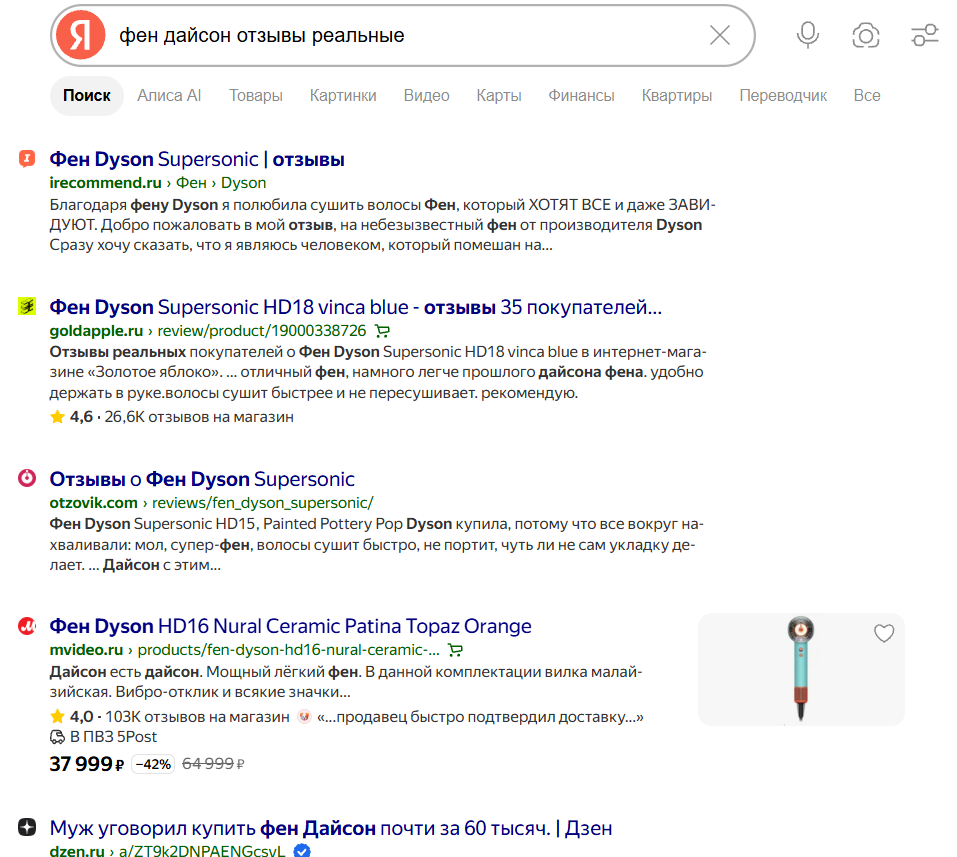Click the goldapple.ru favicon
The height and width of the screenshot is (857, 957).
coord(27,306)
